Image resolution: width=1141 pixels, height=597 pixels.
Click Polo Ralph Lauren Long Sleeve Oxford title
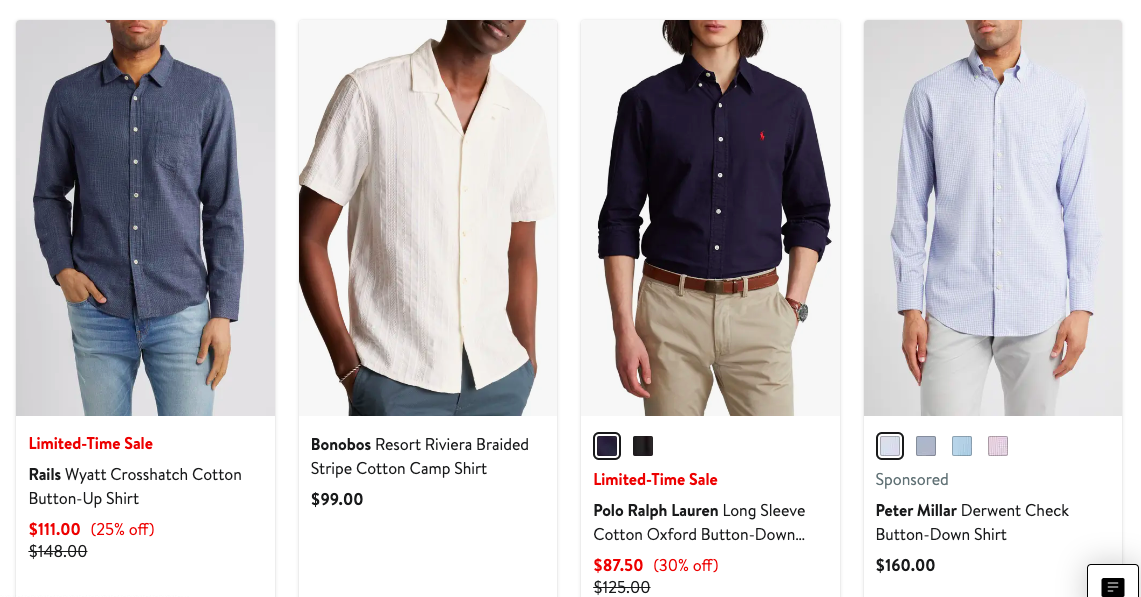coord(699,523)
